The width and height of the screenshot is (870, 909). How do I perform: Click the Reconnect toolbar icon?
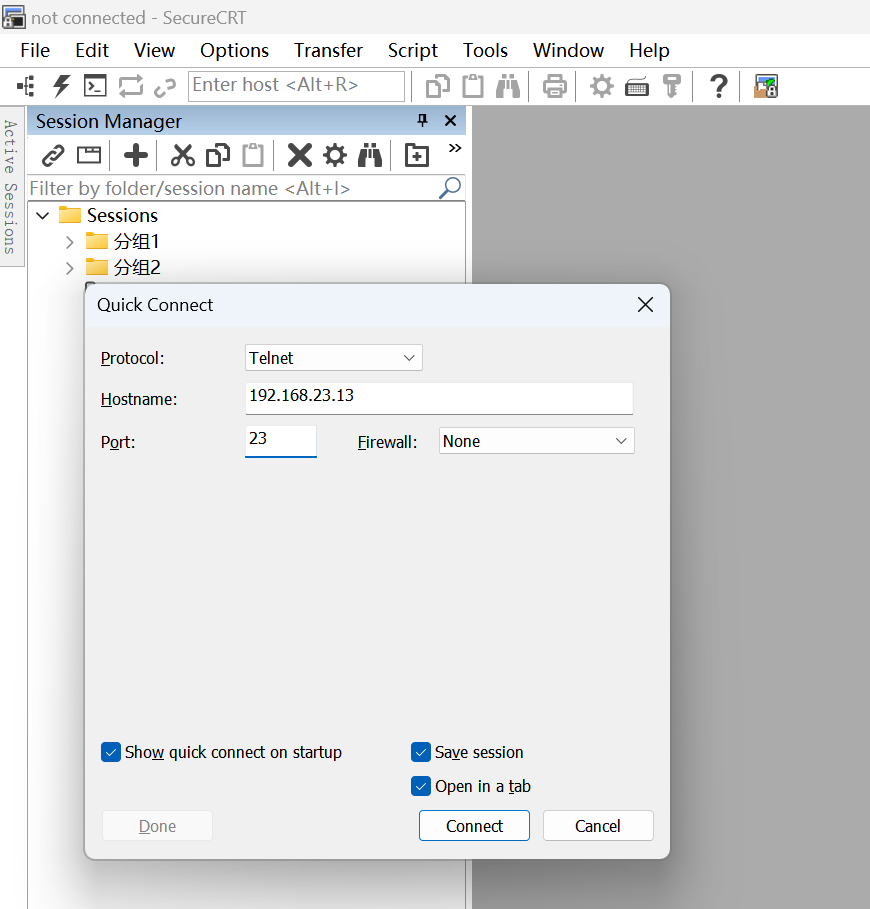point(130,86)
